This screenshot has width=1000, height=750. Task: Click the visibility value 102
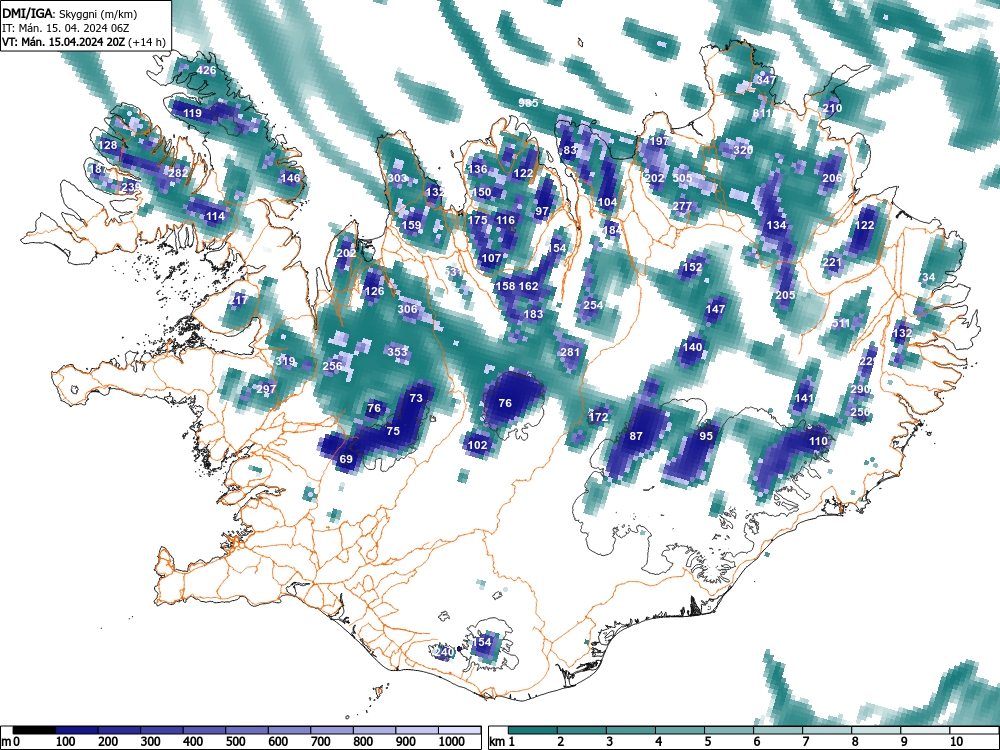click(x=477, y=445)
